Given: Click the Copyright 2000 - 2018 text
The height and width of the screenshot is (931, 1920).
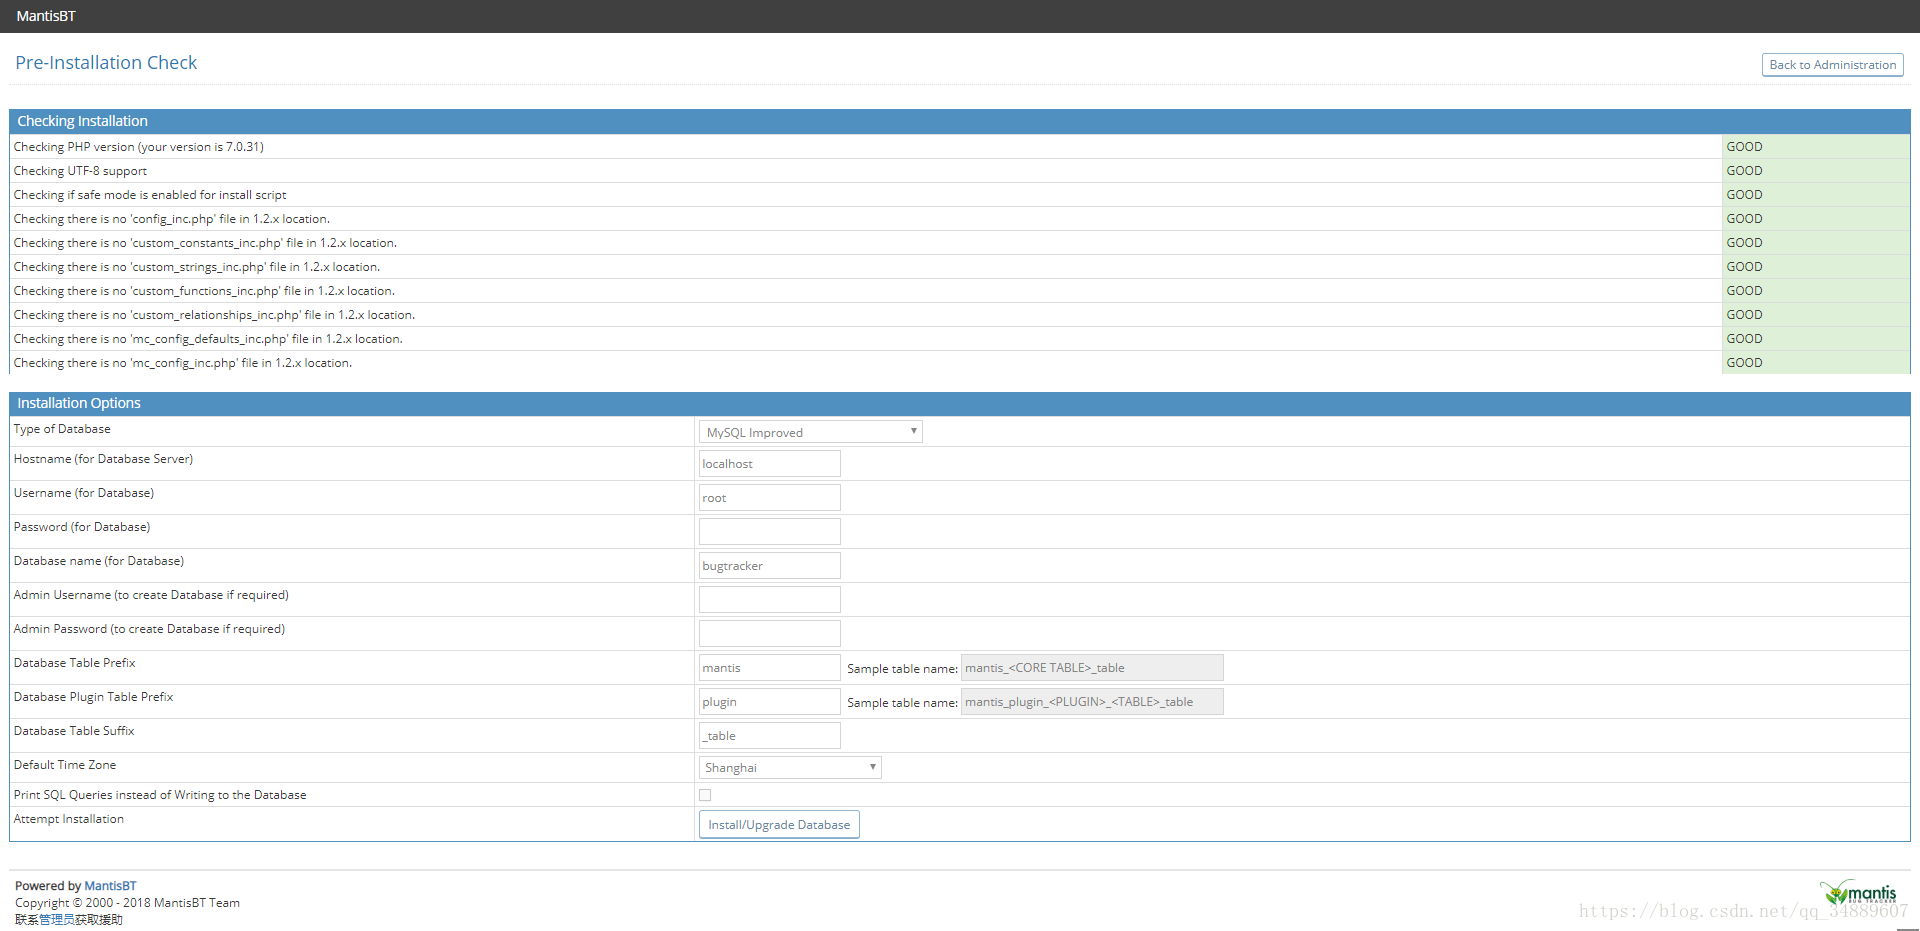Looking at the screenshot, I should [x=127, y=903].
